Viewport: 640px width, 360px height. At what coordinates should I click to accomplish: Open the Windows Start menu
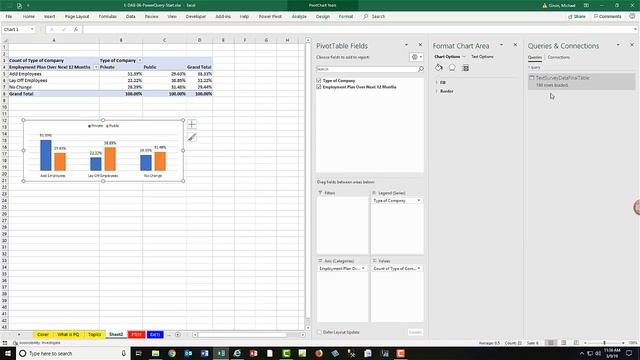(8, 353)
